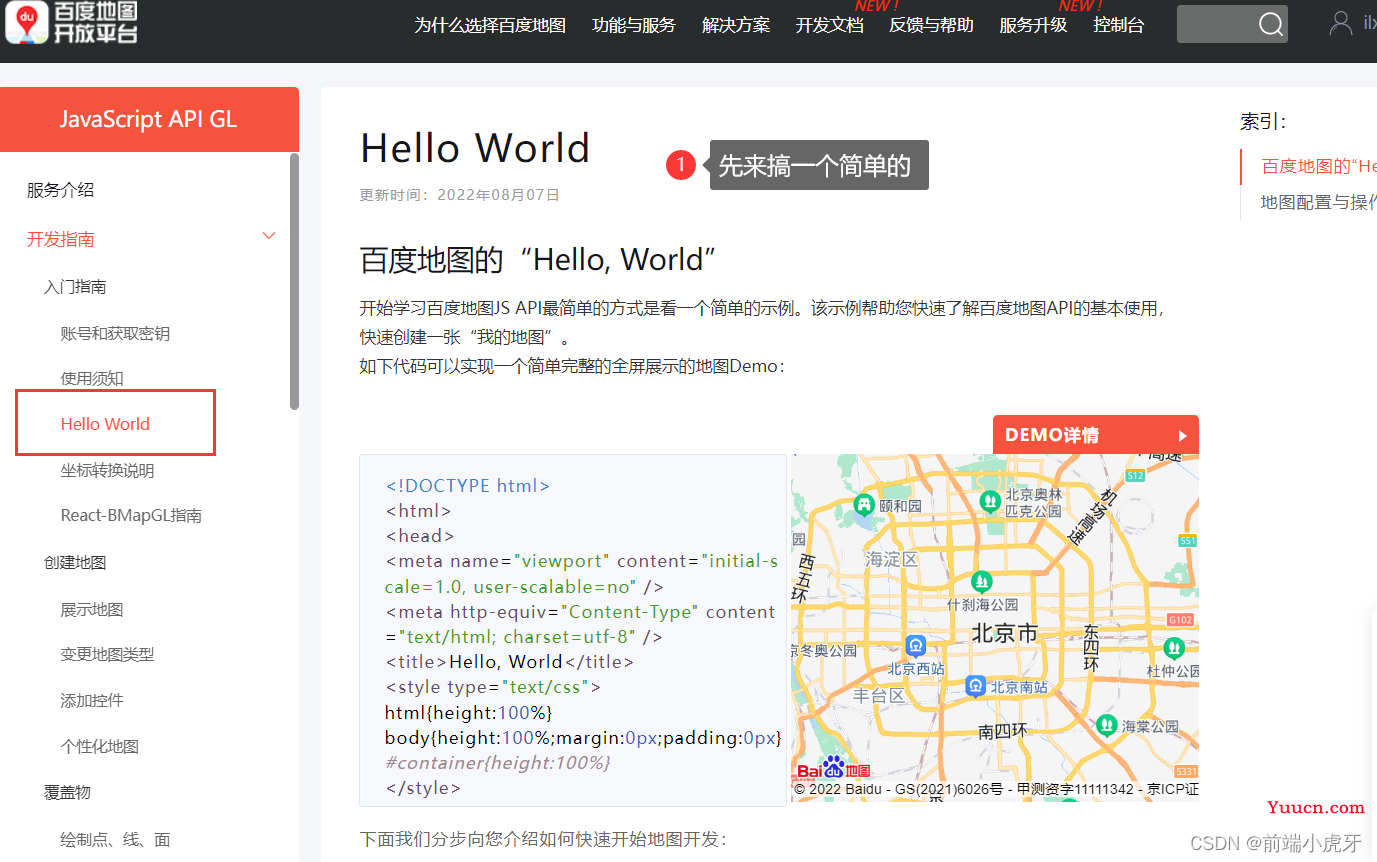Open 使用须知 page

[92, 379]
